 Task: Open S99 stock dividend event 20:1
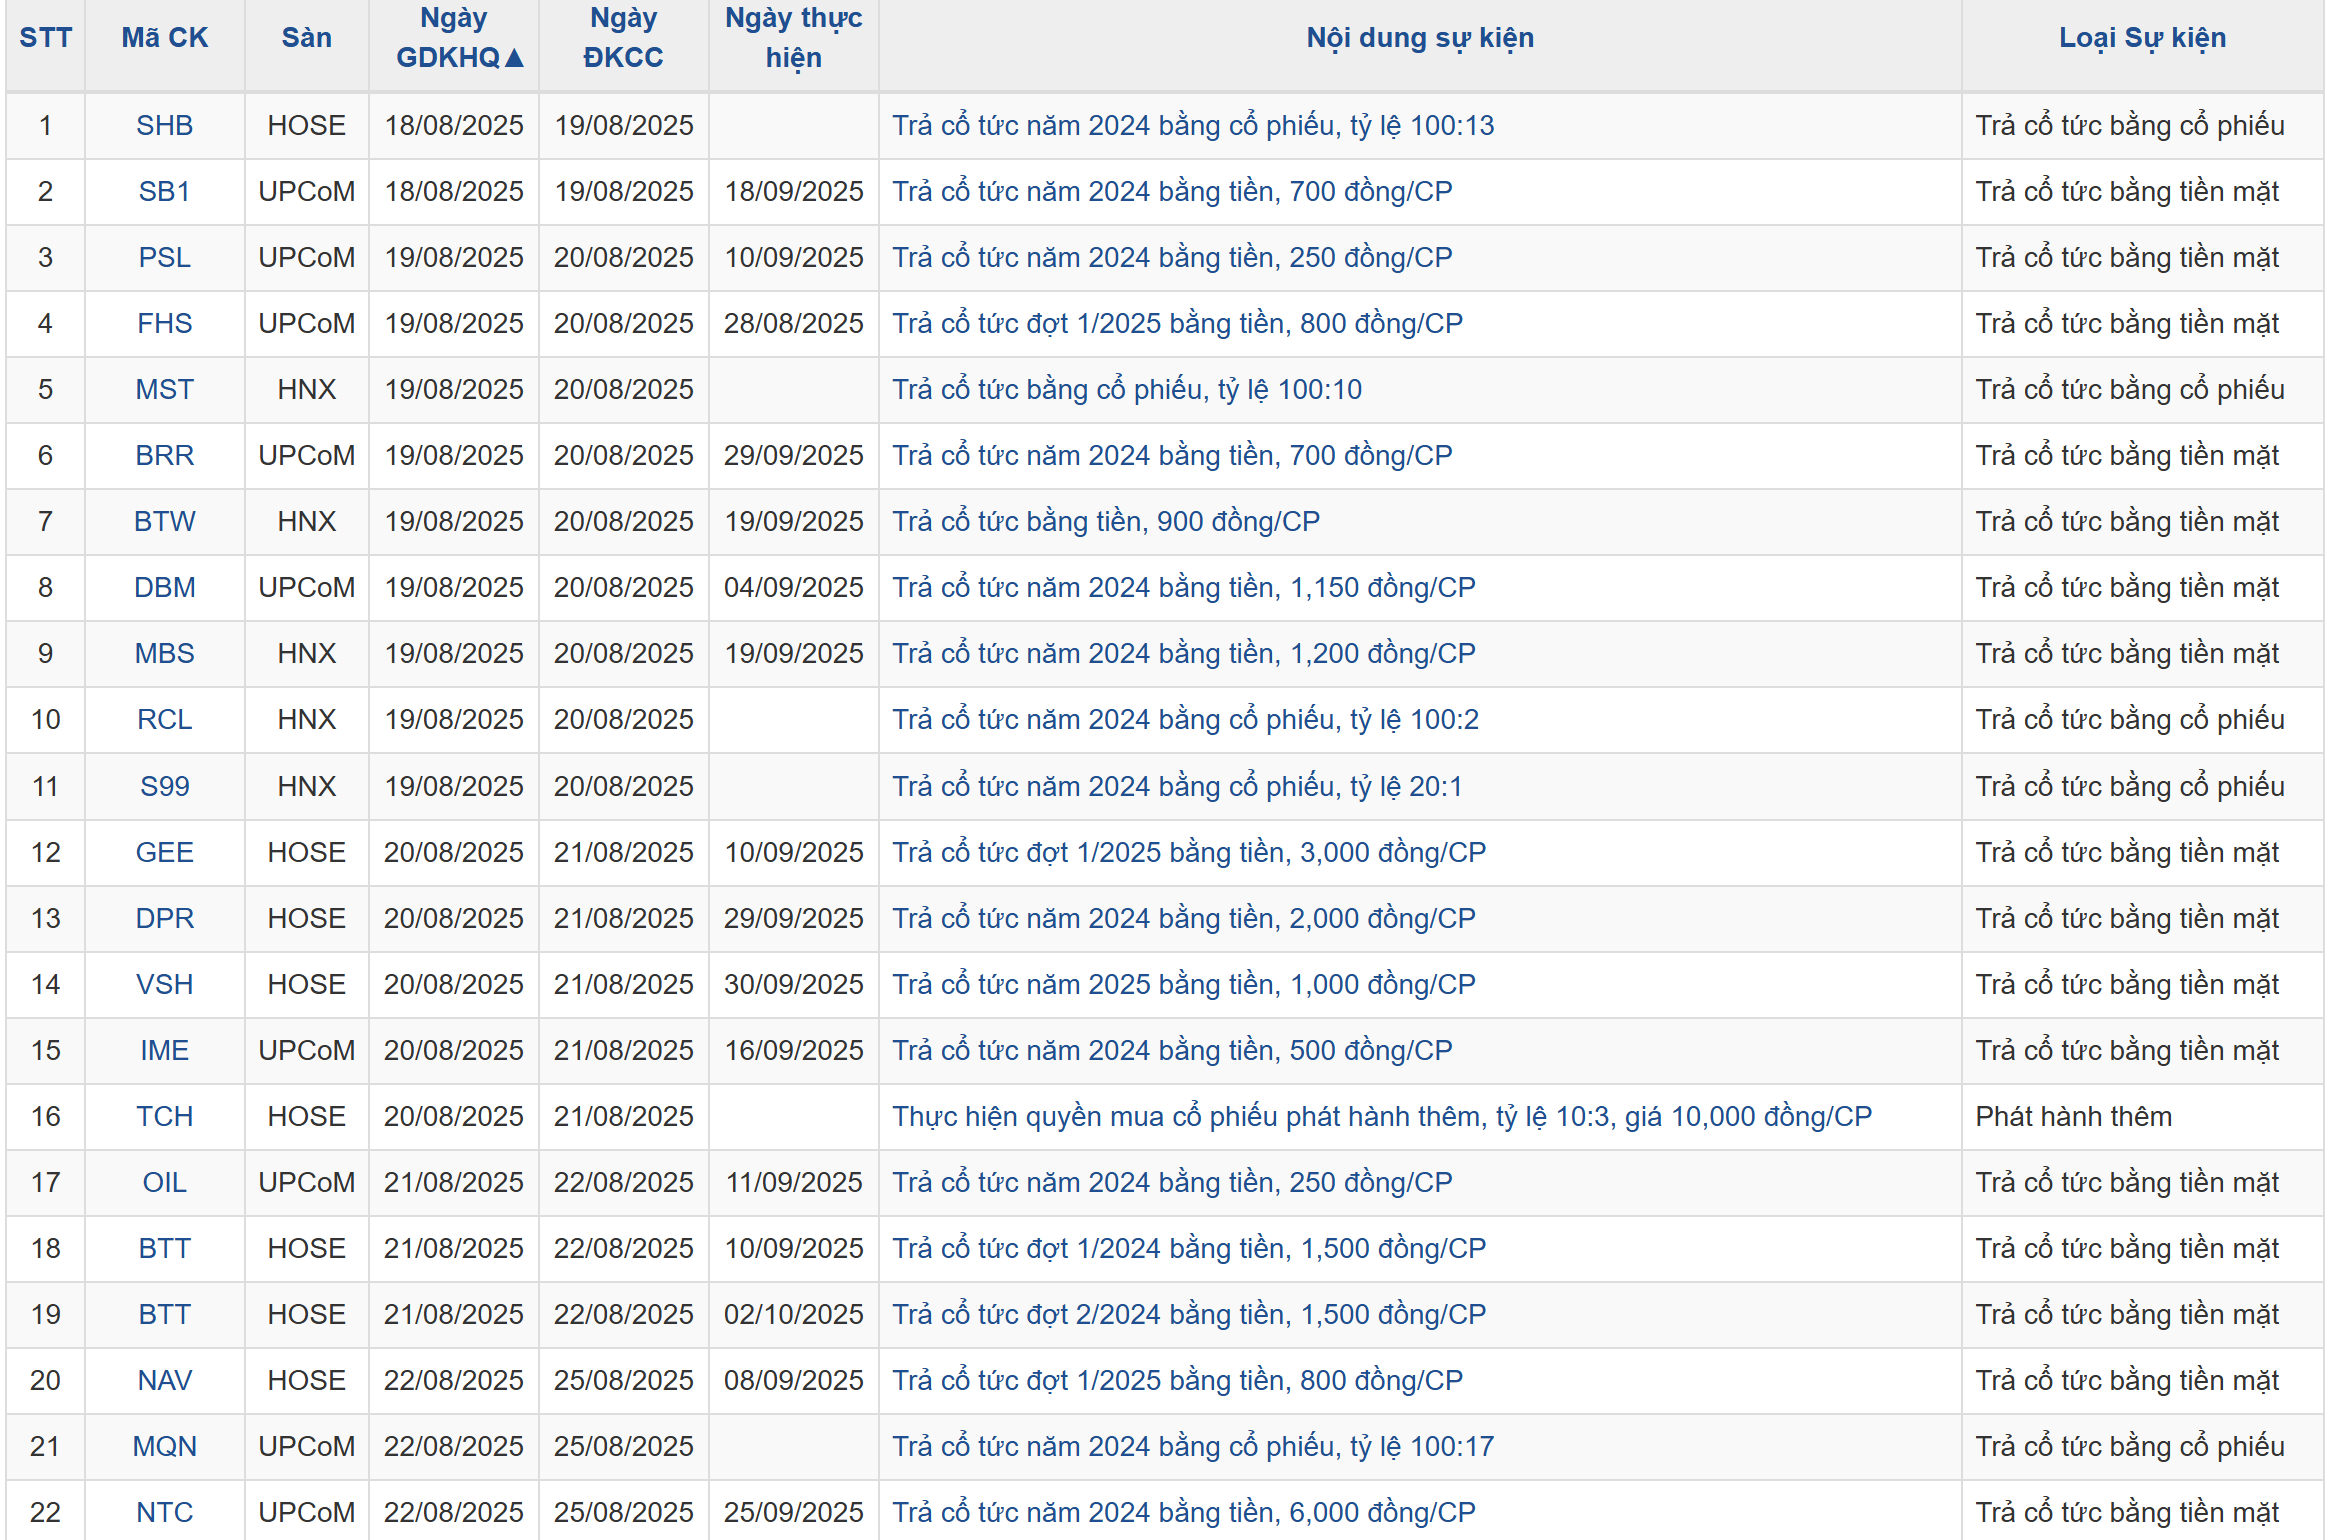(x=1177, y=787)
